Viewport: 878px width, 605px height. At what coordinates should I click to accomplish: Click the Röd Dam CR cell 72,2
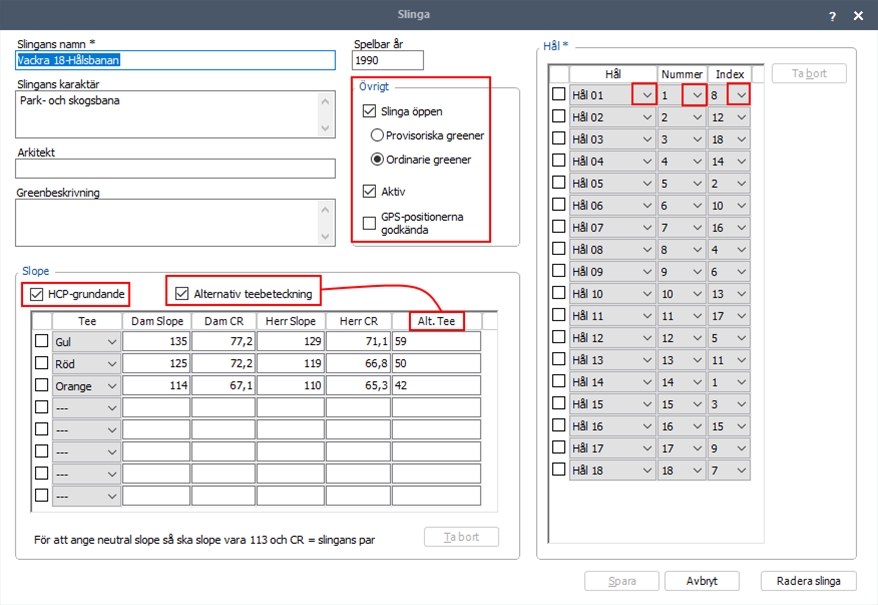tap(223, 364)
